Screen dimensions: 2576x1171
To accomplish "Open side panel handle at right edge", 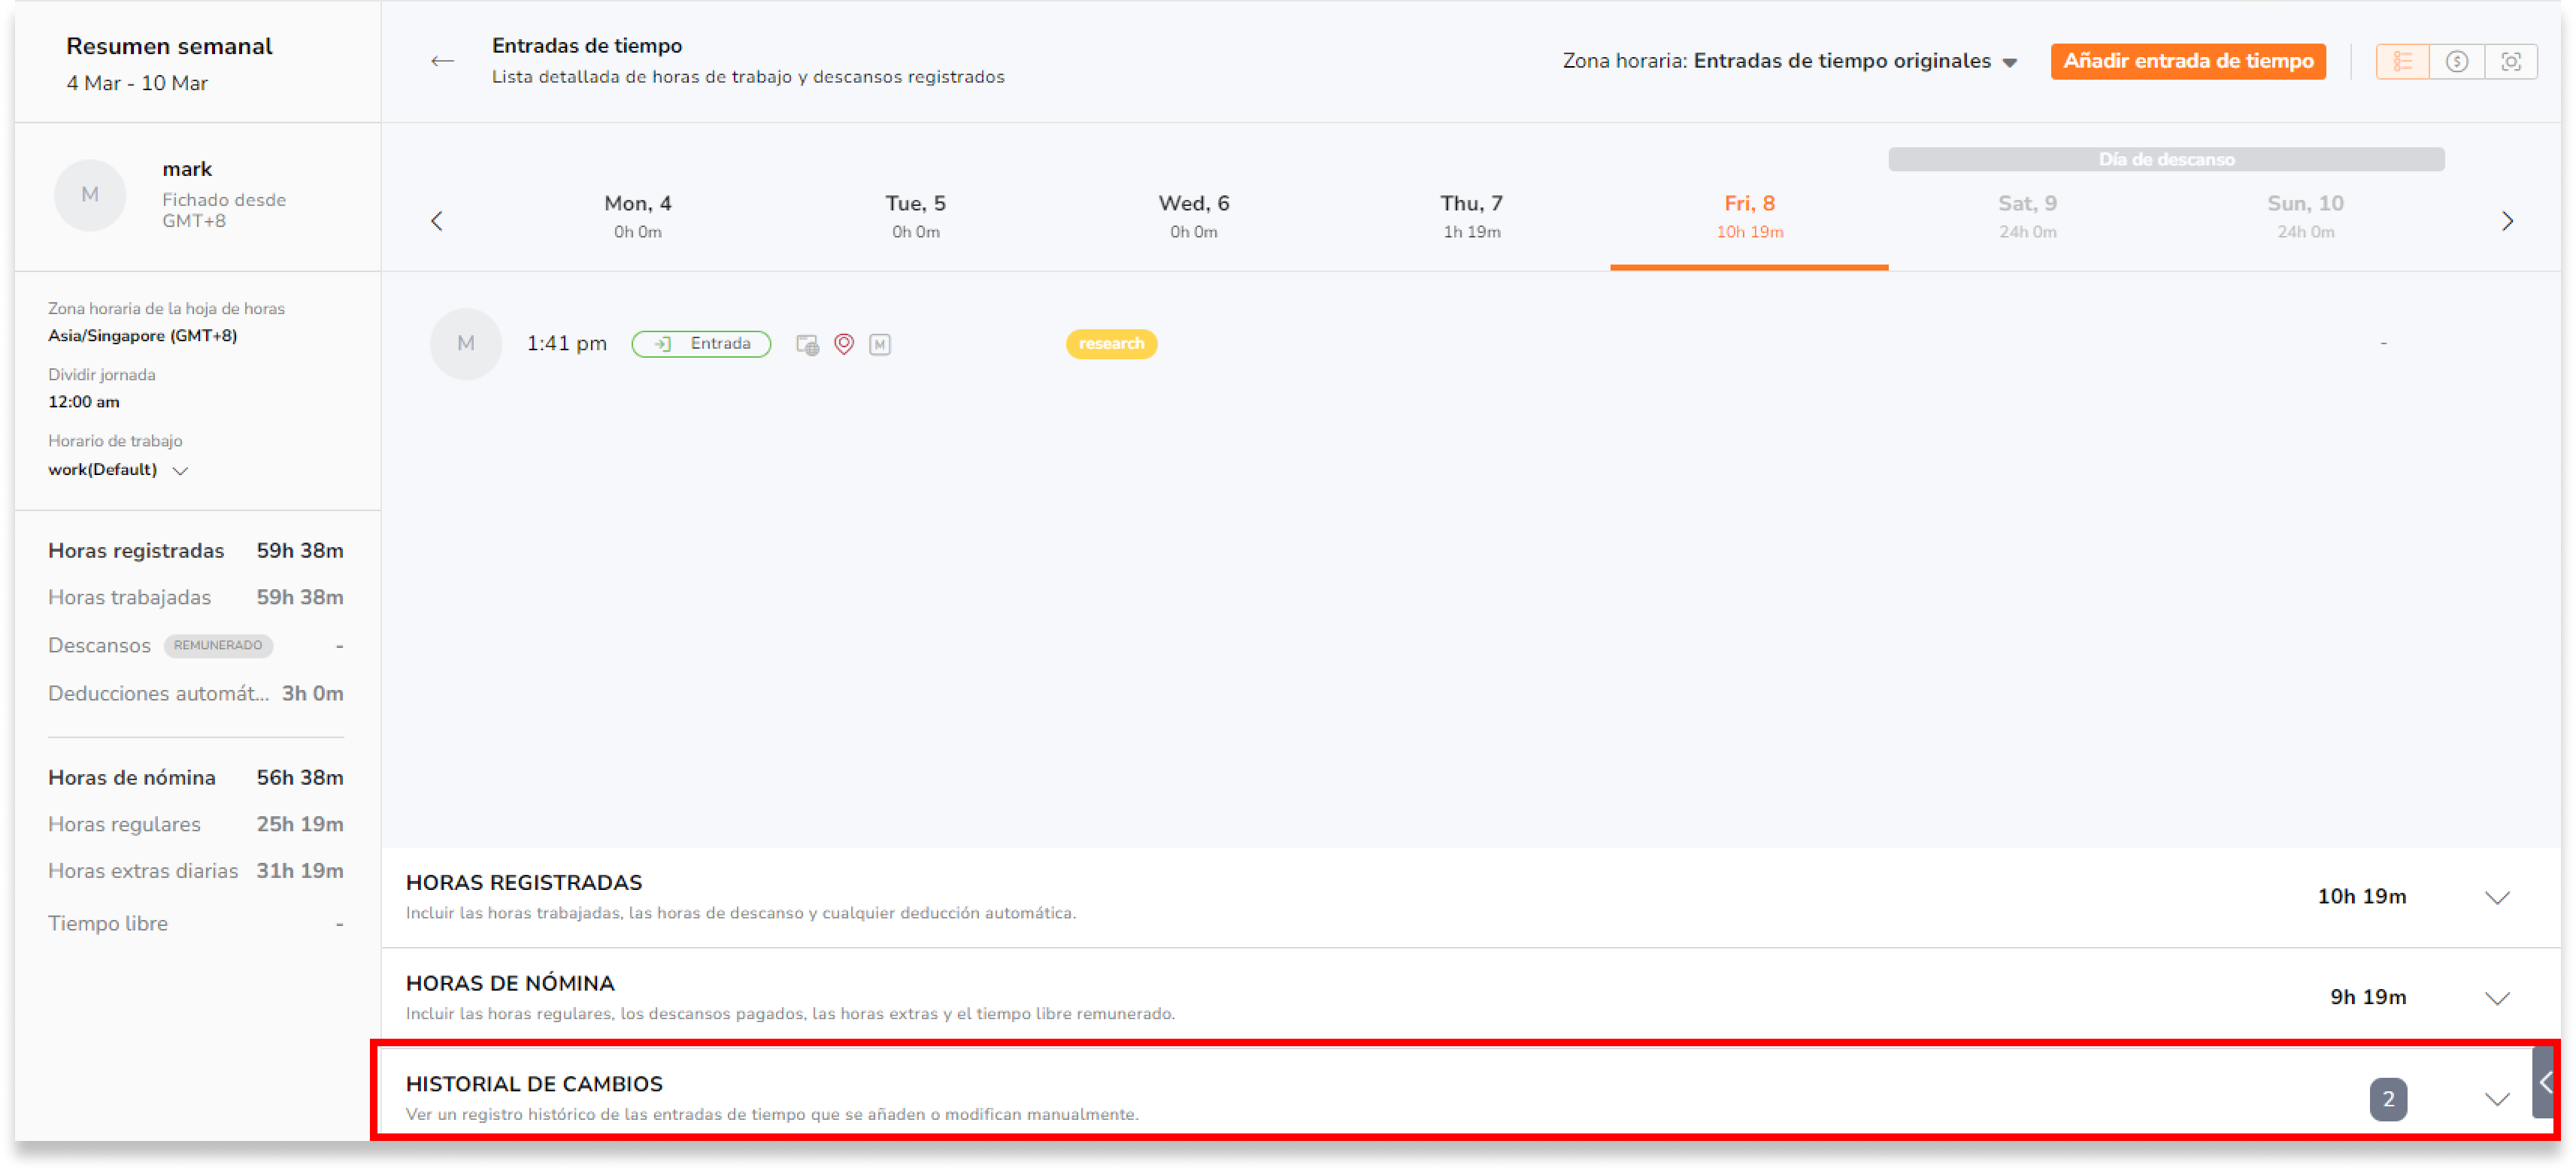I will click(2545, 1082).
